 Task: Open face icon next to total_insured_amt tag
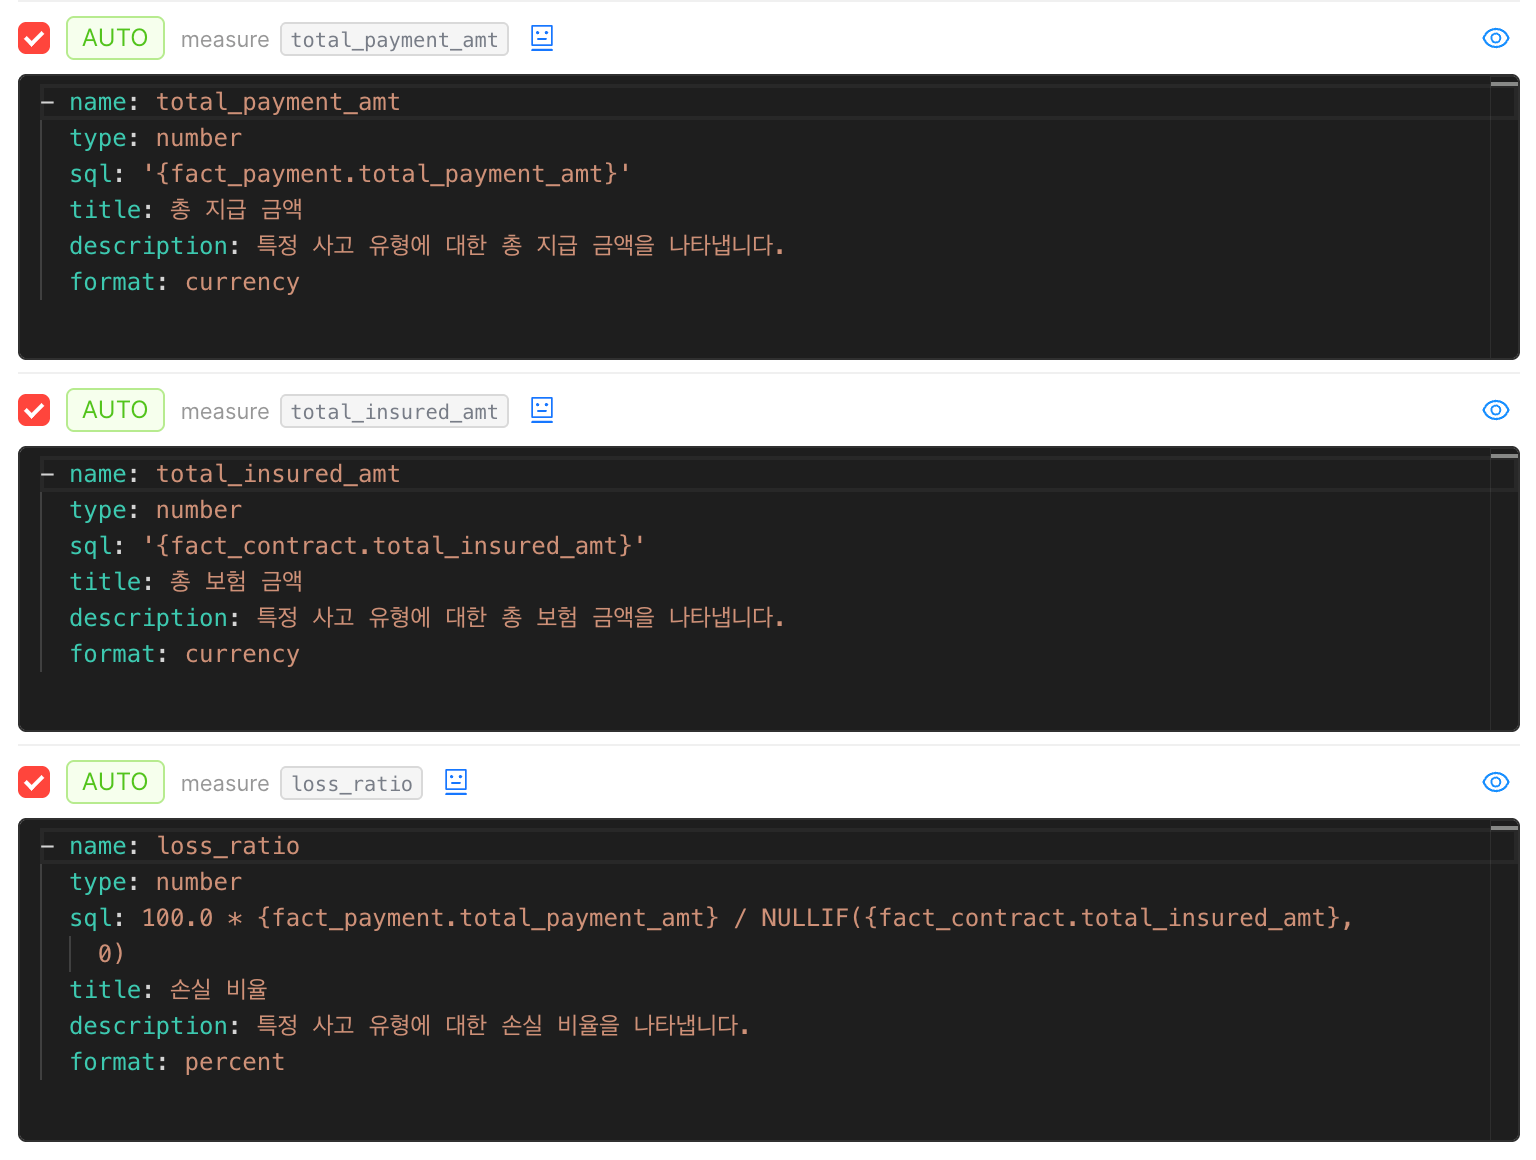(542, 410)
